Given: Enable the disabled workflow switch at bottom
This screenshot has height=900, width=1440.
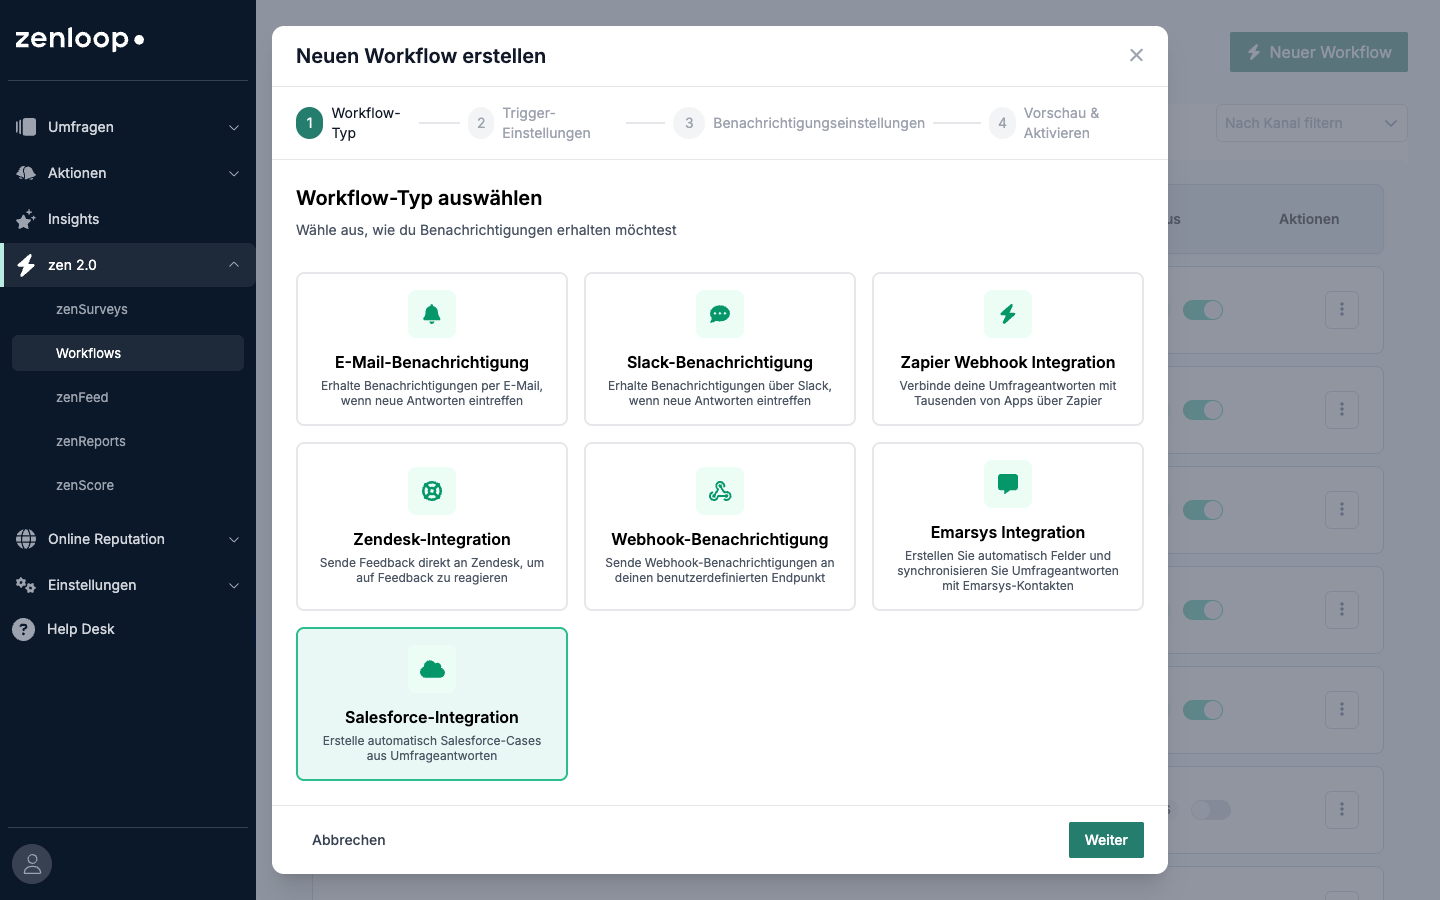Looking at the screenshot, I should 1210,810.
